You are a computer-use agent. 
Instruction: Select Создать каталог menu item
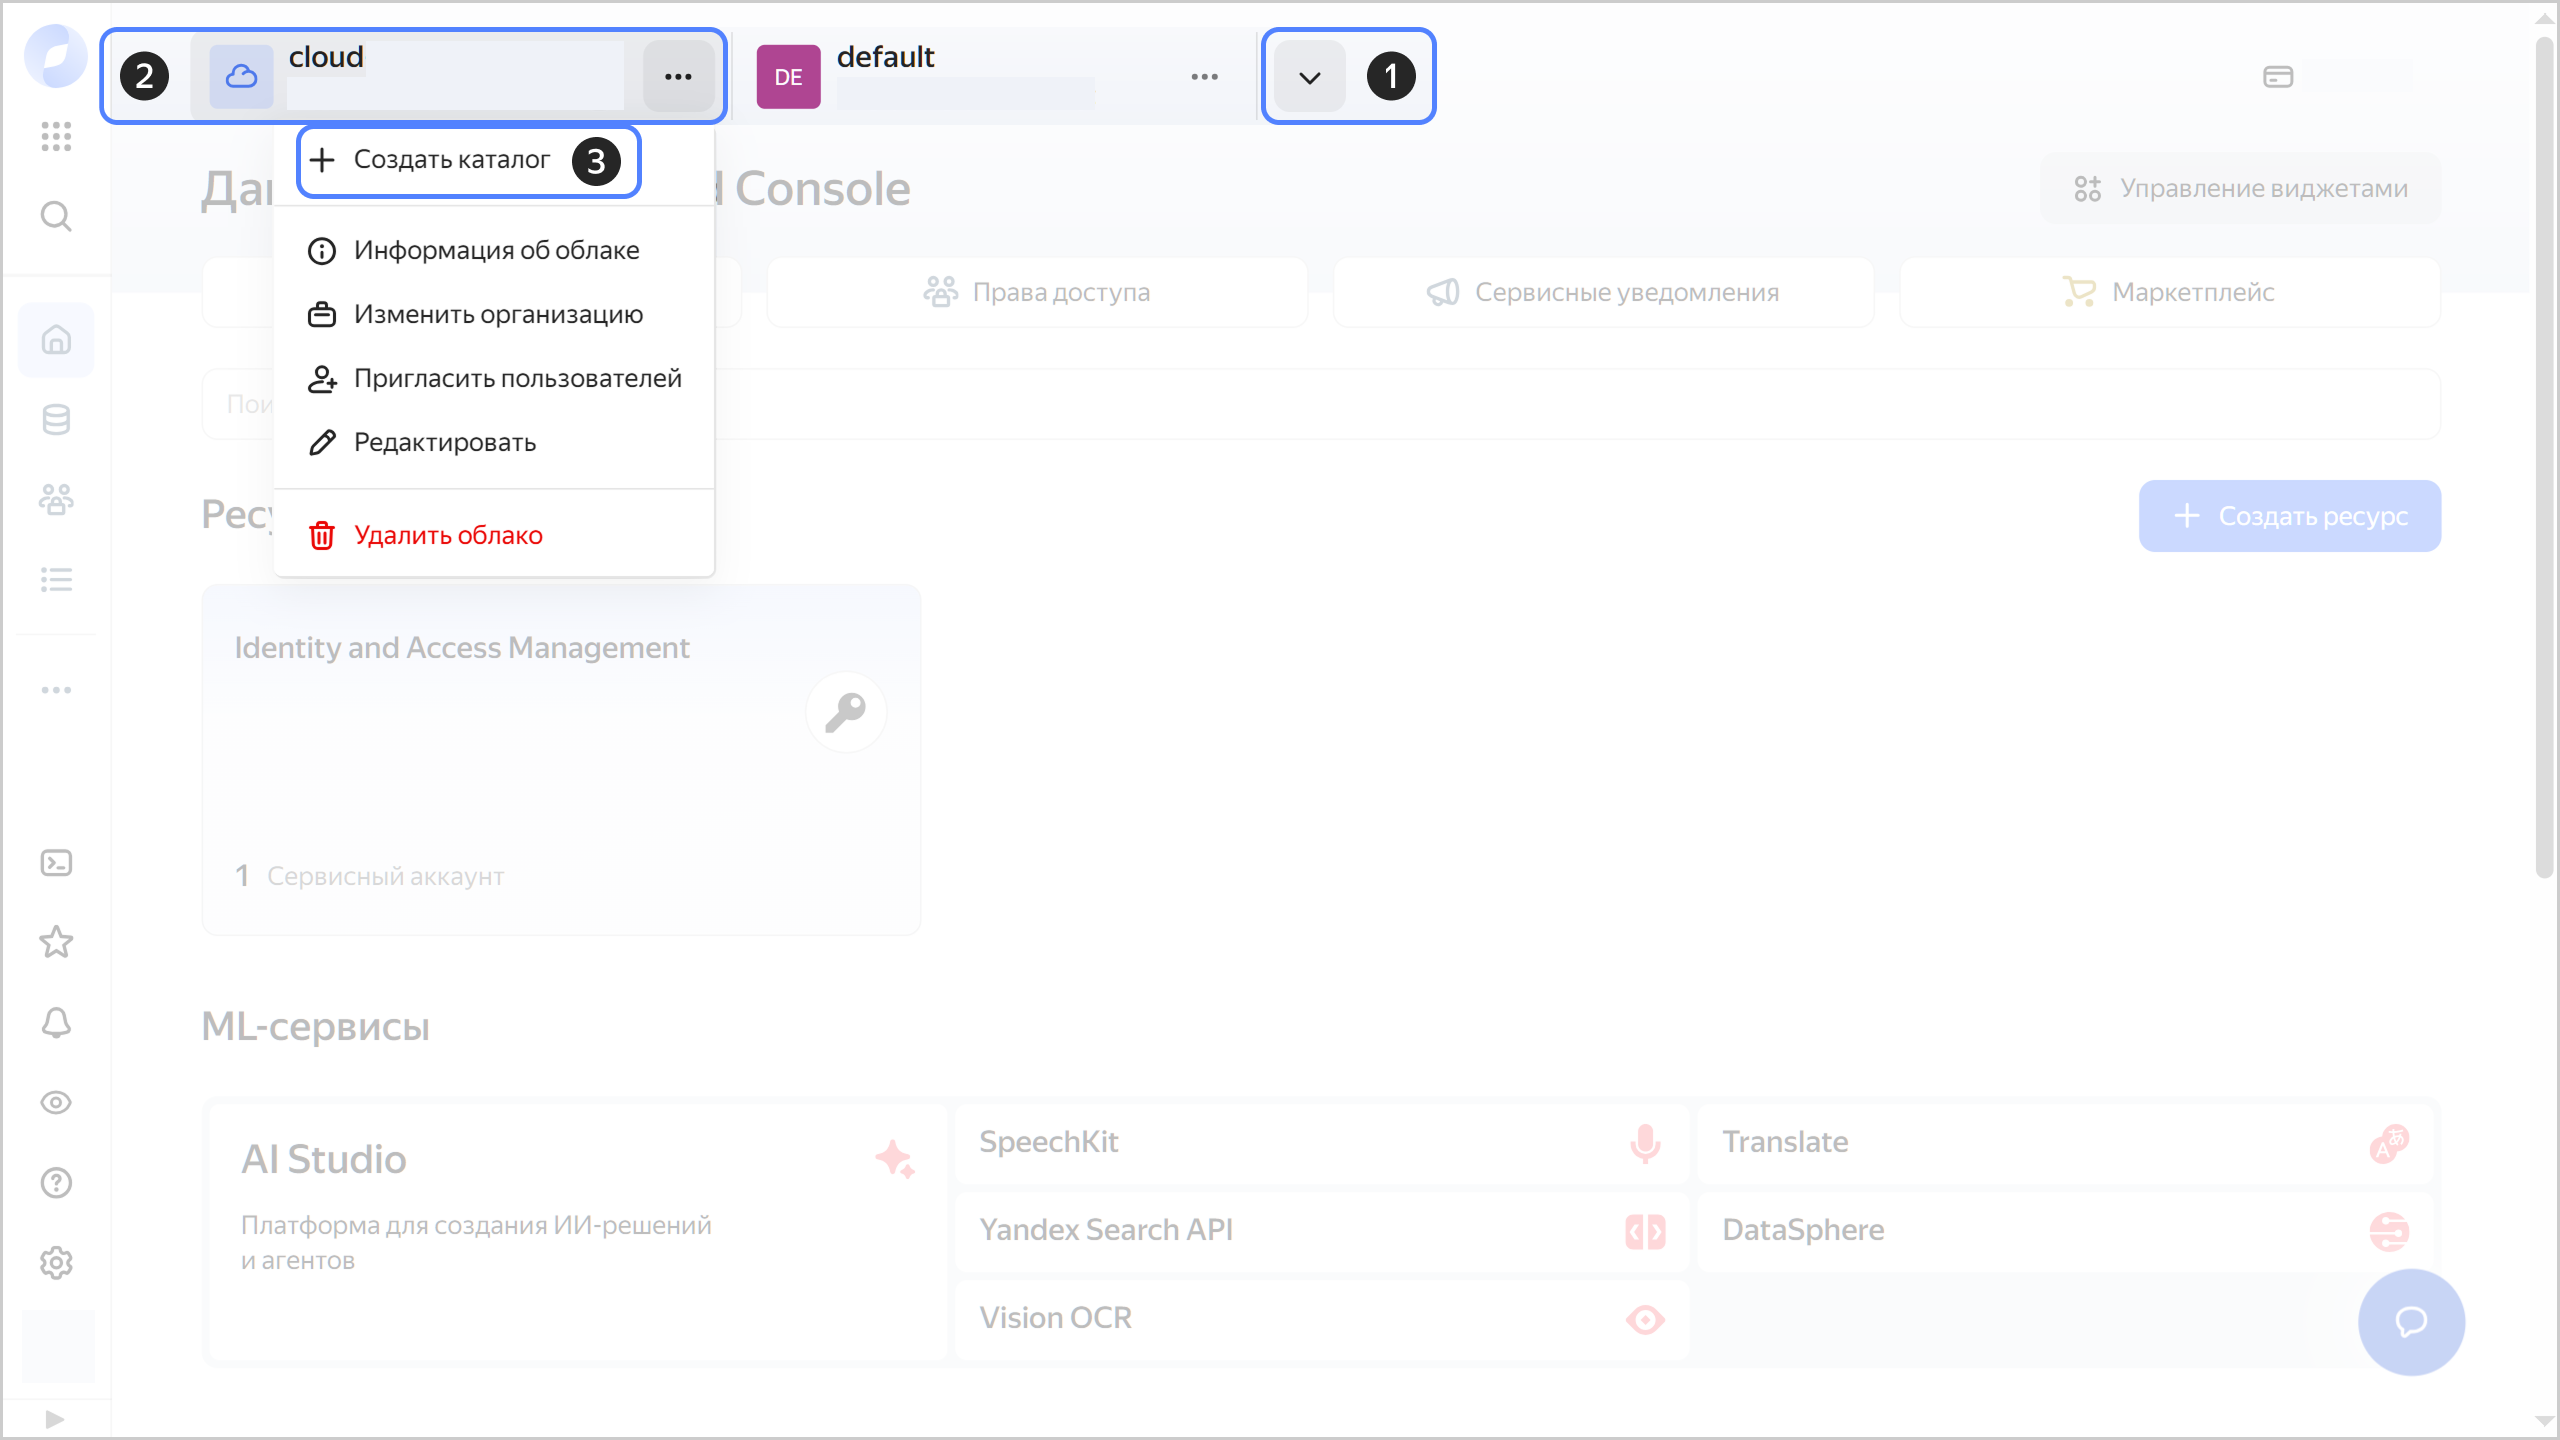pyautogui.click(x=451, y=160)
